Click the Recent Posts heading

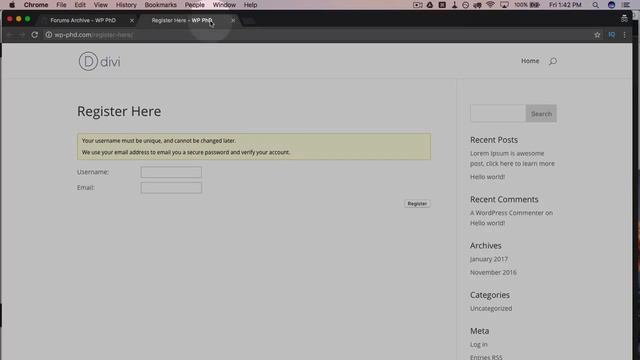(493, 140)
